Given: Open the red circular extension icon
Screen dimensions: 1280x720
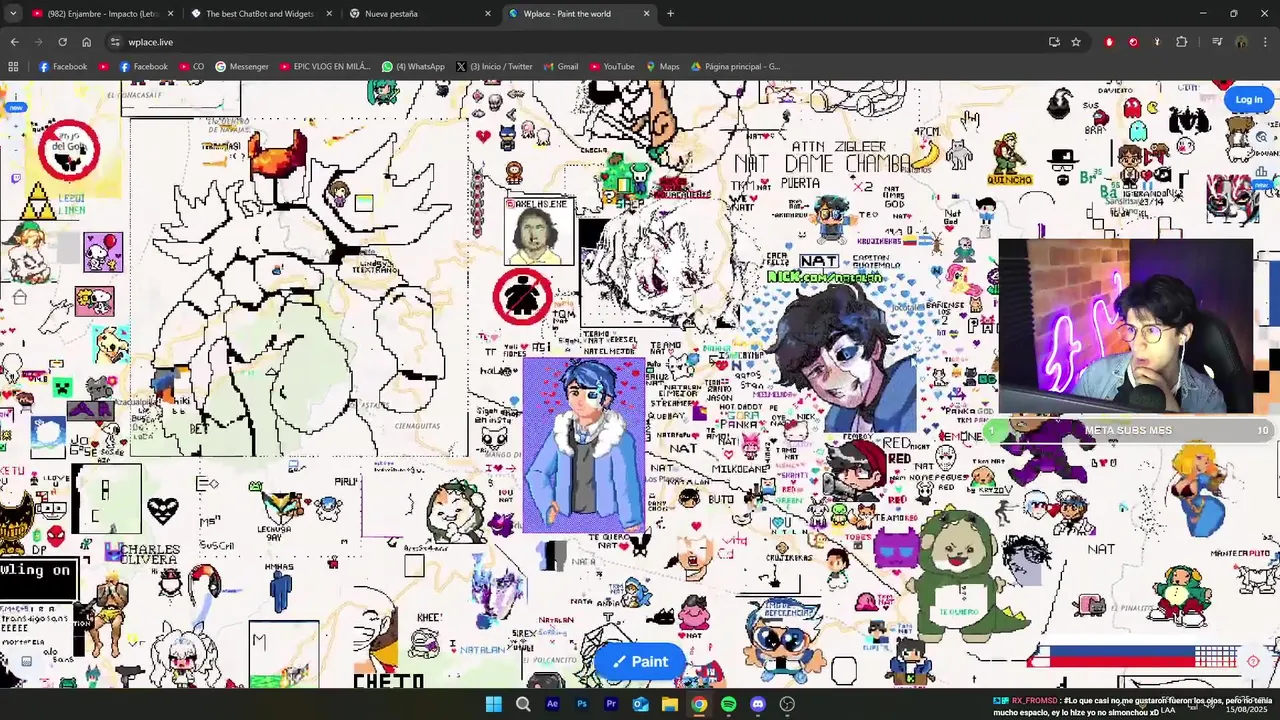Looking at the screenshot, I should pos(1133,42).
